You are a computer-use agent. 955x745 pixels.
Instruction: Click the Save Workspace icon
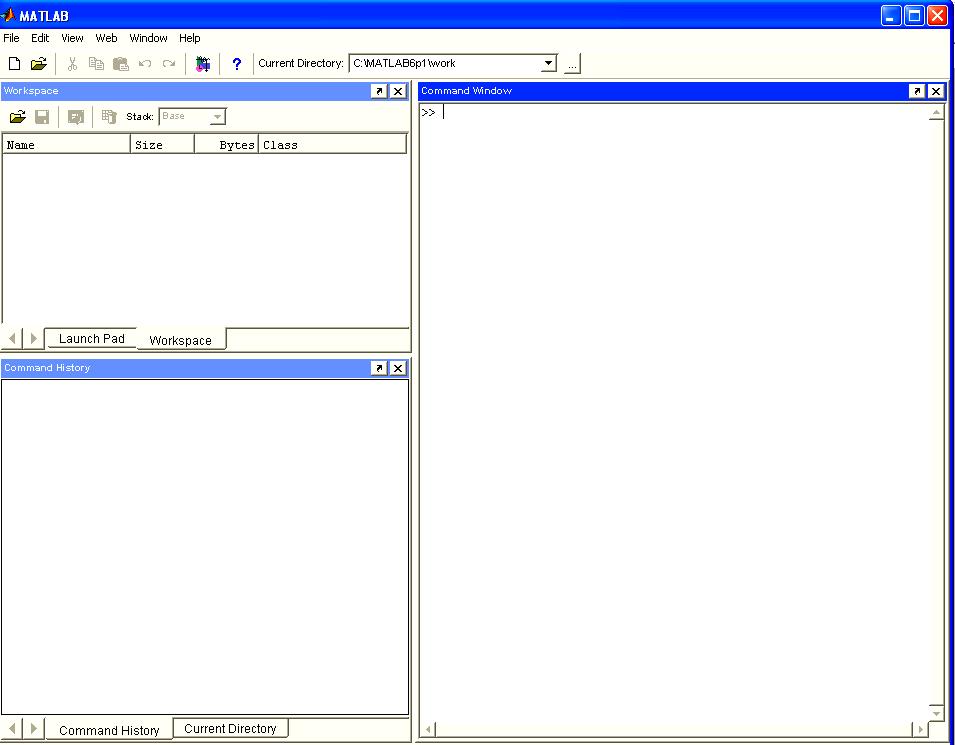[42, 116]
